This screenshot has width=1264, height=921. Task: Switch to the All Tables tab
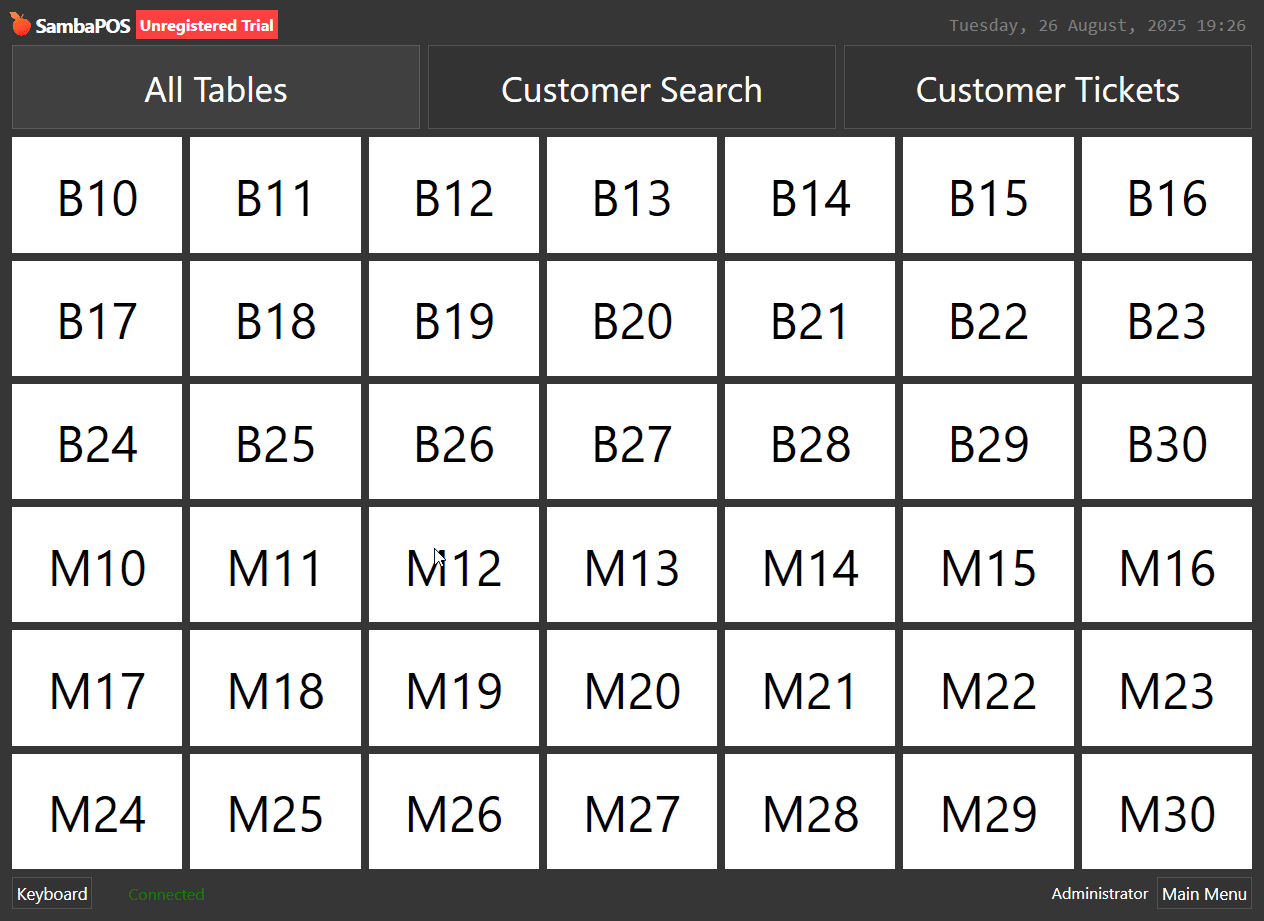[216, 88]
